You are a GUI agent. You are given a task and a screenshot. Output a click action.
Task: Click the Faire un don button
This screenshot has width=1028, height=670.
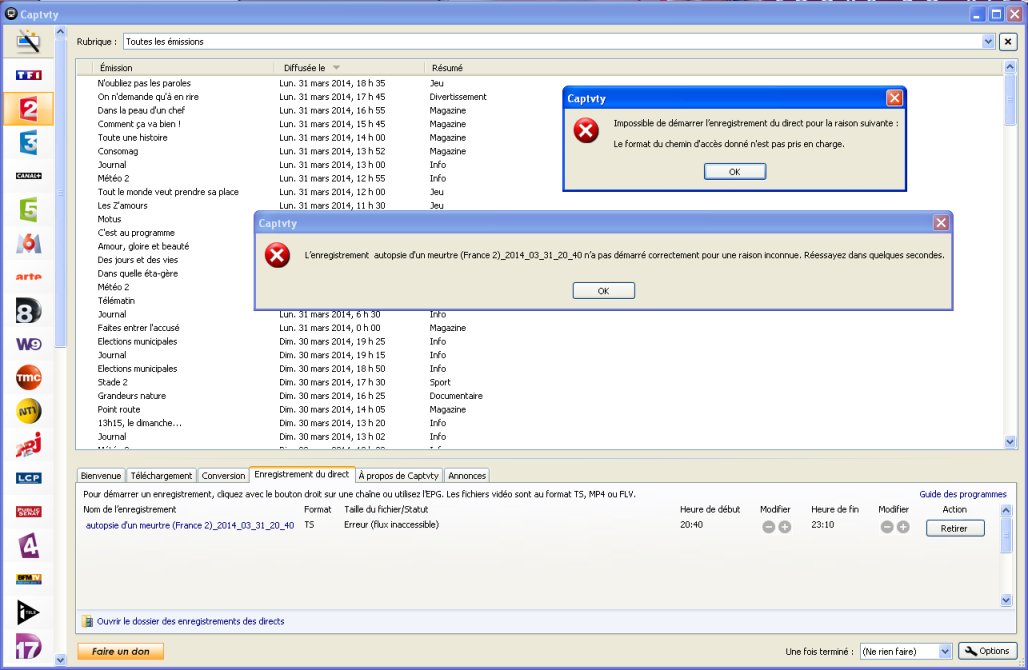(x=120, y=651)
